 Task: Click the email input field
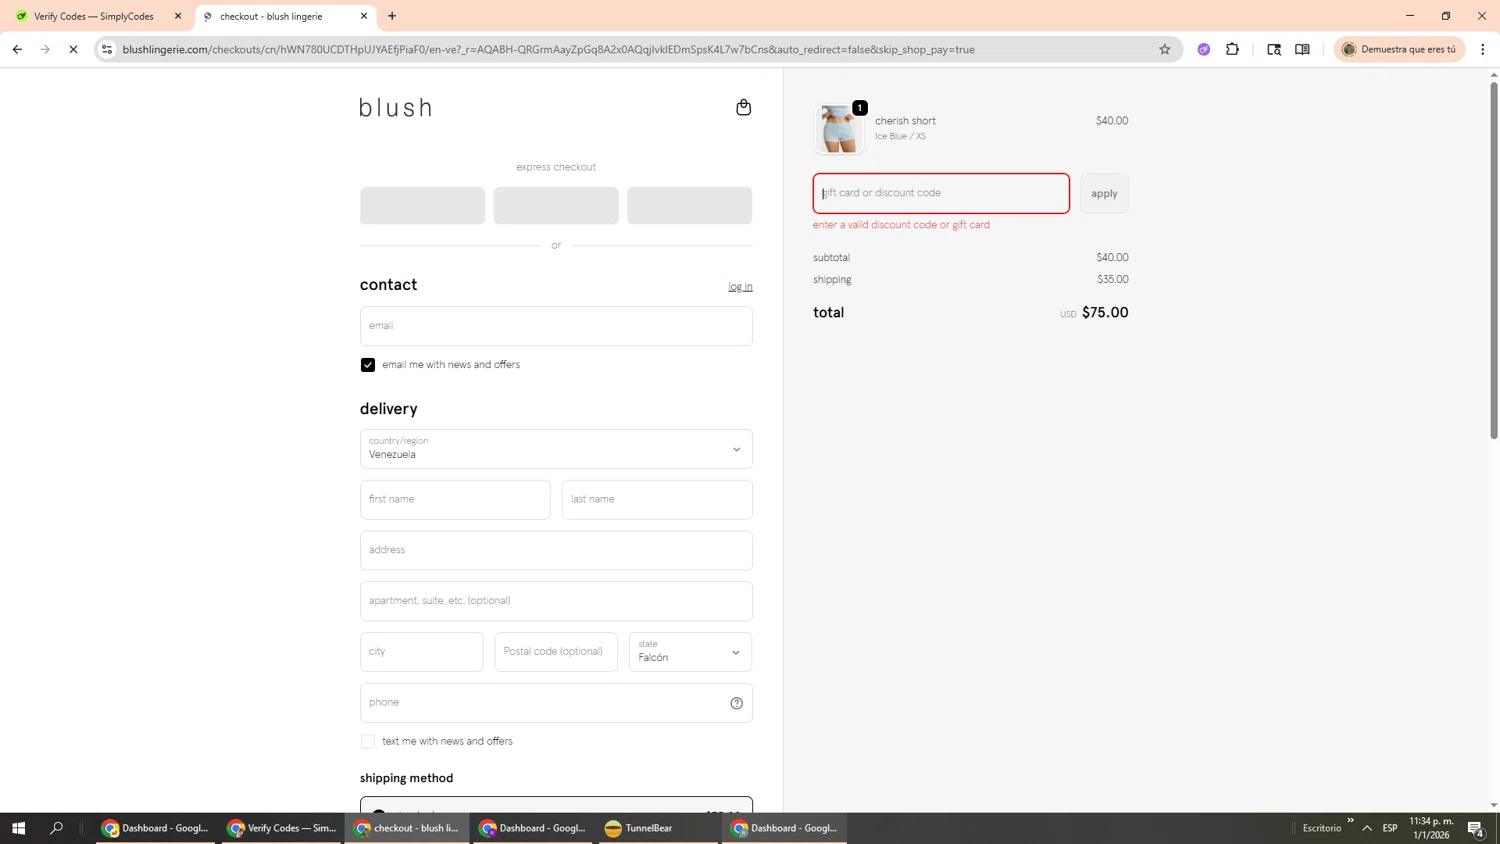(556, 326)
